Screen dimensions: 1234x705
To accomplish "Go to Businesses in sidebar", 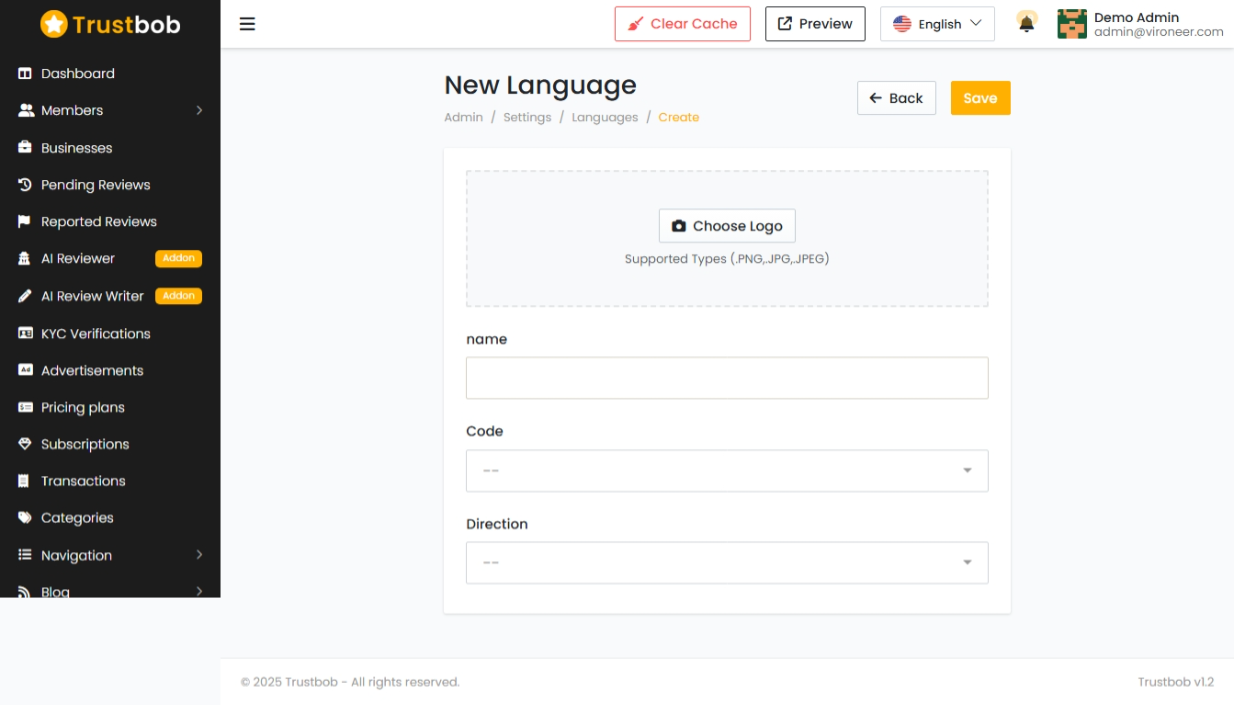I will pos(77,148).
